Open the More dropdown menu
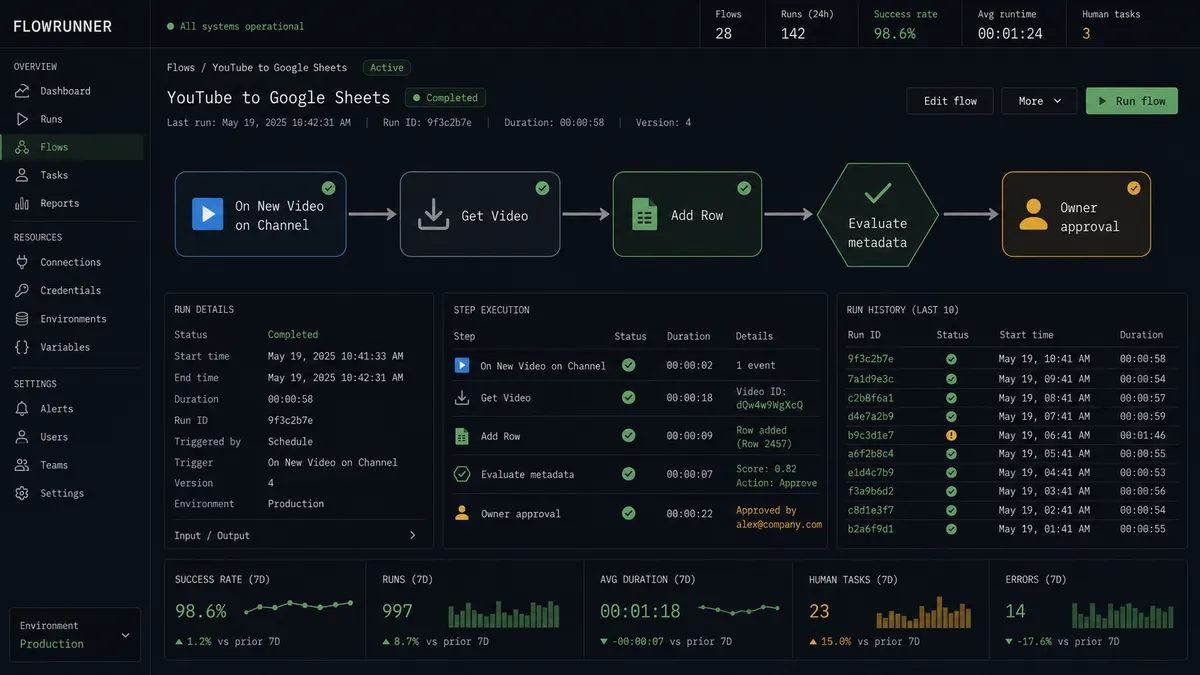Viewport: 1200px width, 675px height. (1039, 101)
